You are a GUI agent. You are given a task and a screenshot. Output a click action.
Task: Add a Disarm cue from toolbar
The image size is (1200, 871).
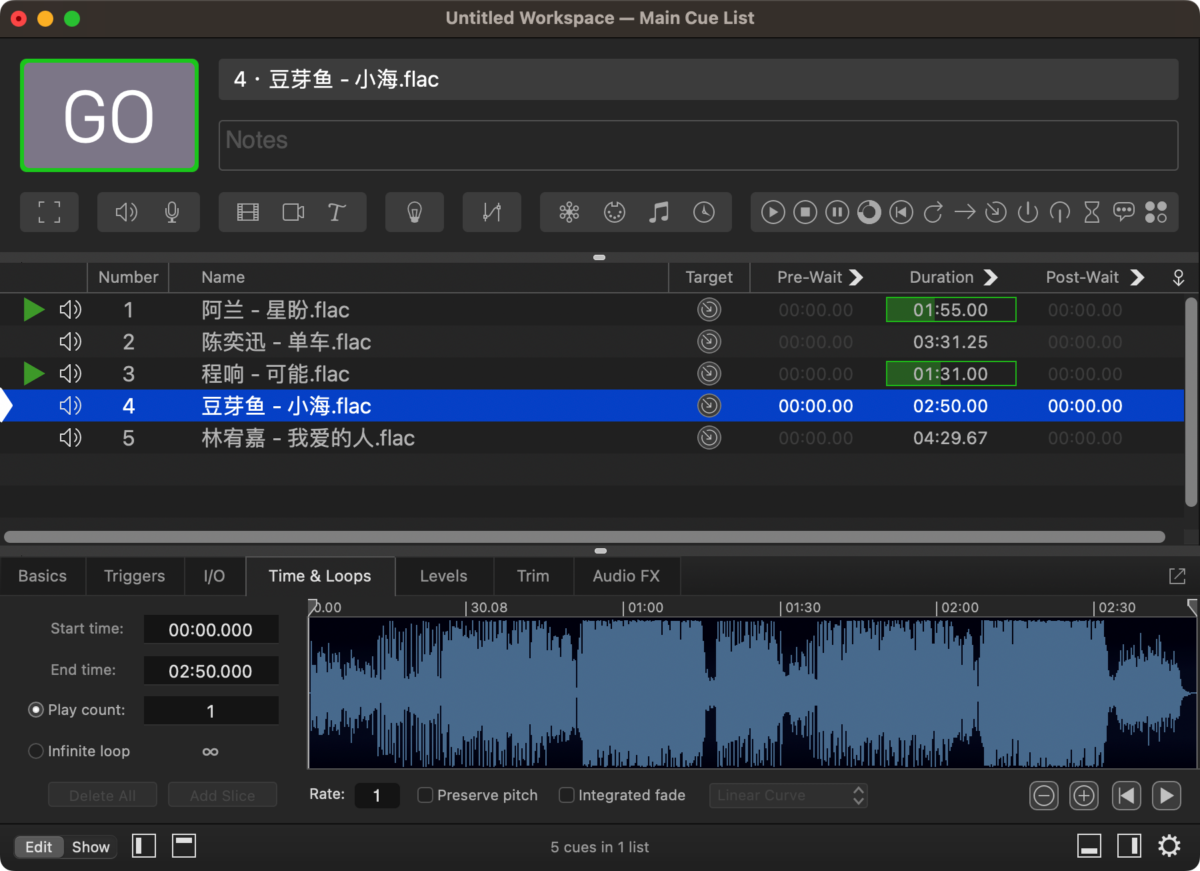pos(1060,212)
